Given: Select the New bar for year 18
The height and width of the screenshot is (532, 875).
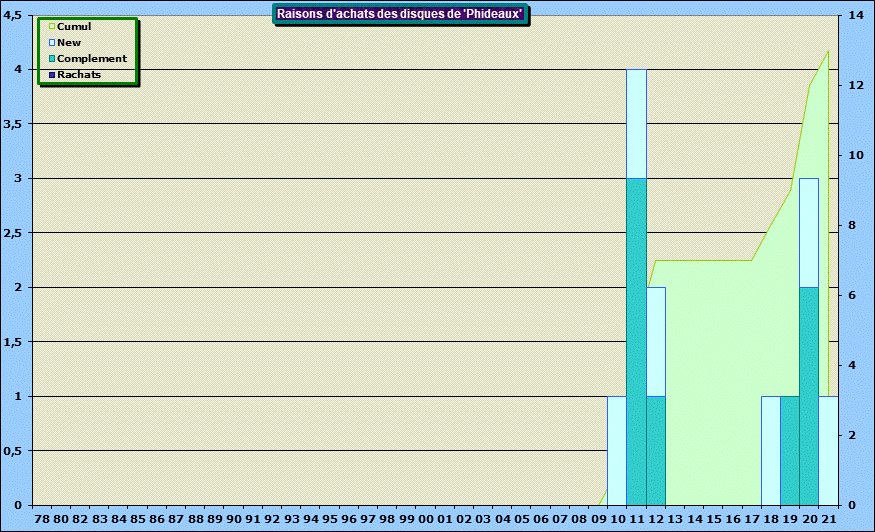Looking at the screenshot, I should 771,450.
